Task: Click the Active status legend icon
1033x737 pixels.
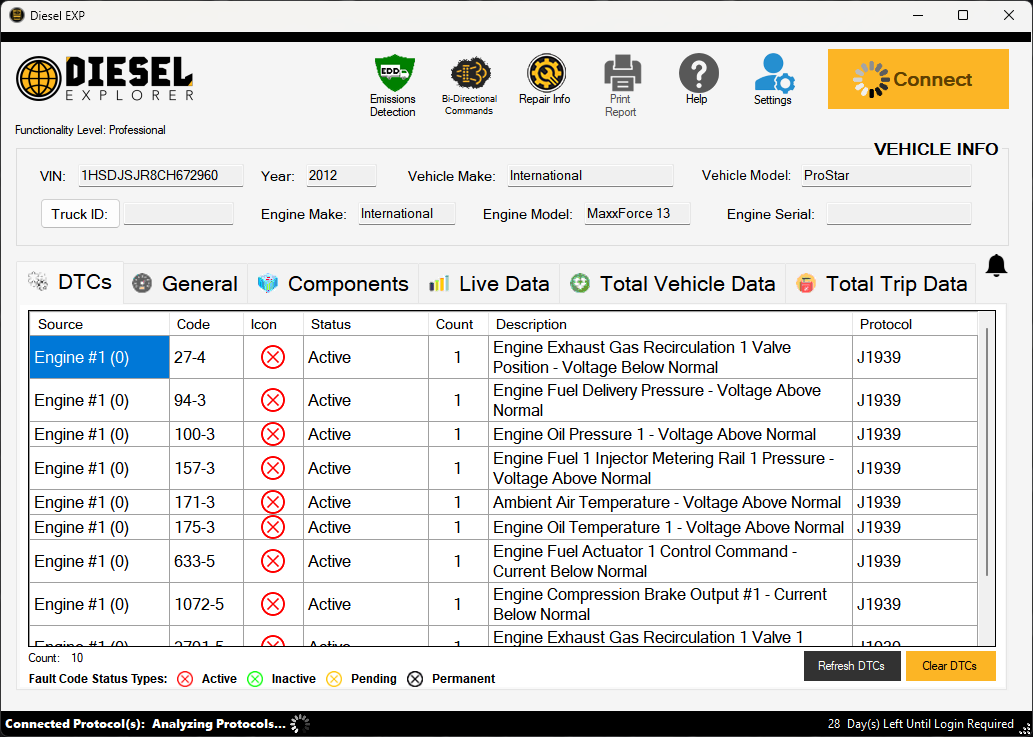Action: click(x=185, y=679)
